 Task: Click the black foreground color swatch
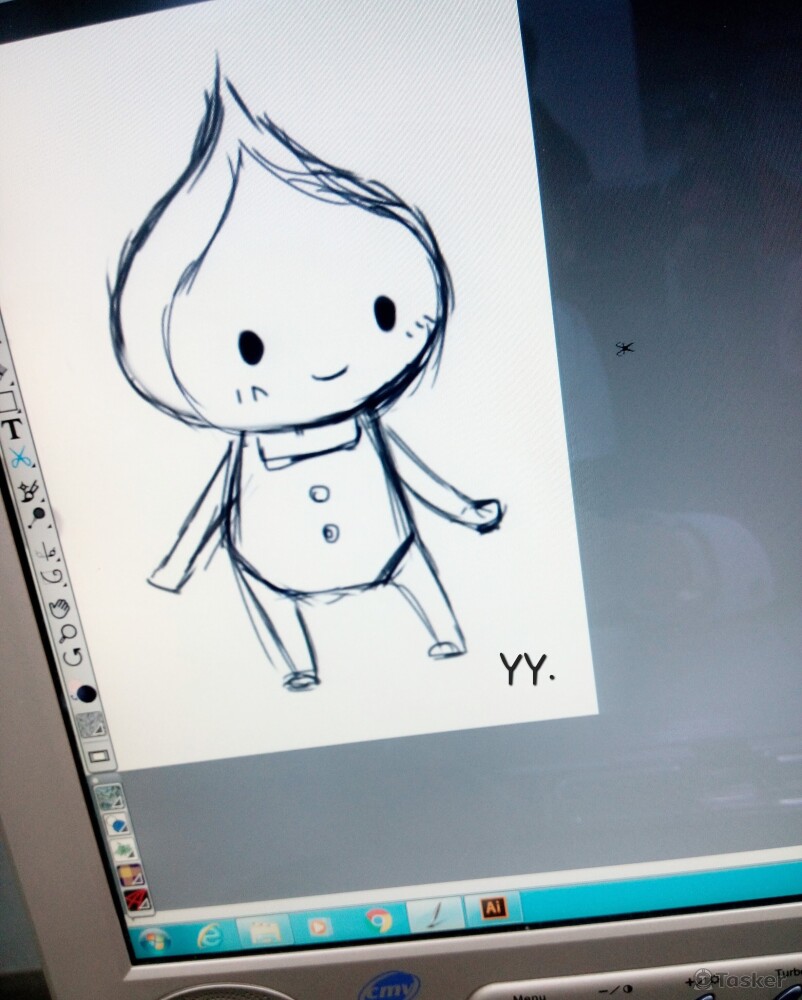(x=86, y=693)
